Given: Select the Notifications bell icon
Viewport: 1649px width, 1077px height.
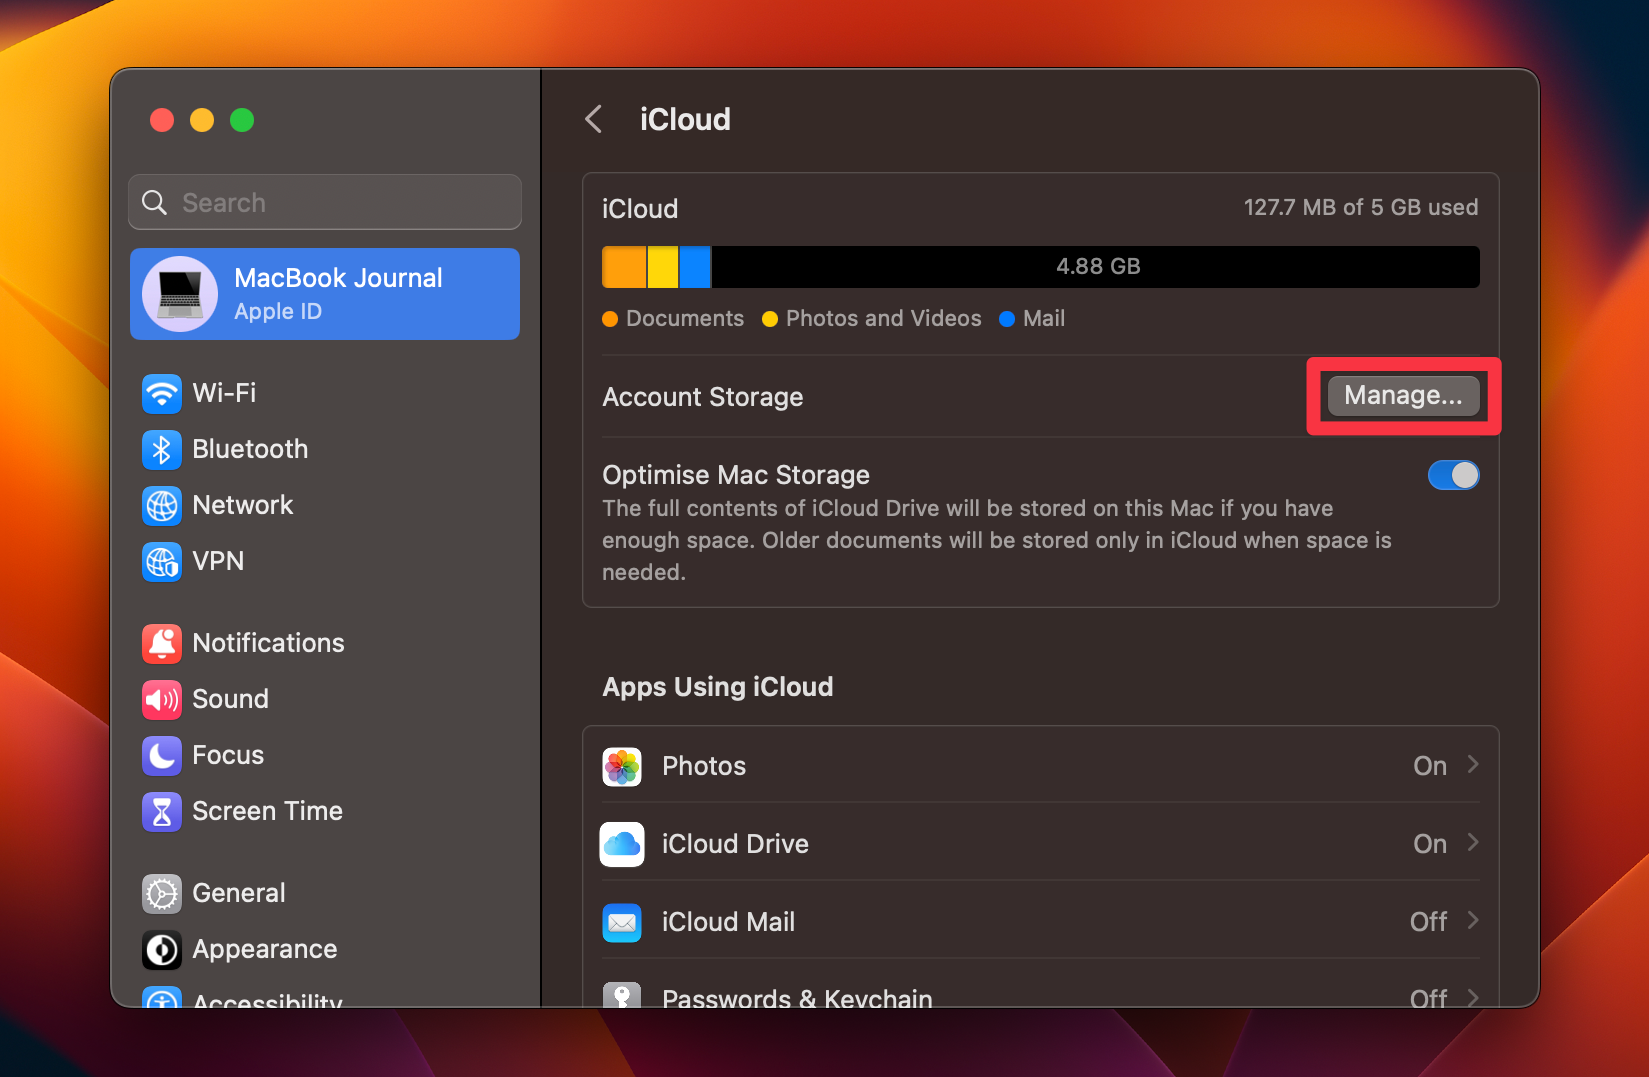Looking at the screenshot, I should [161, 643].
